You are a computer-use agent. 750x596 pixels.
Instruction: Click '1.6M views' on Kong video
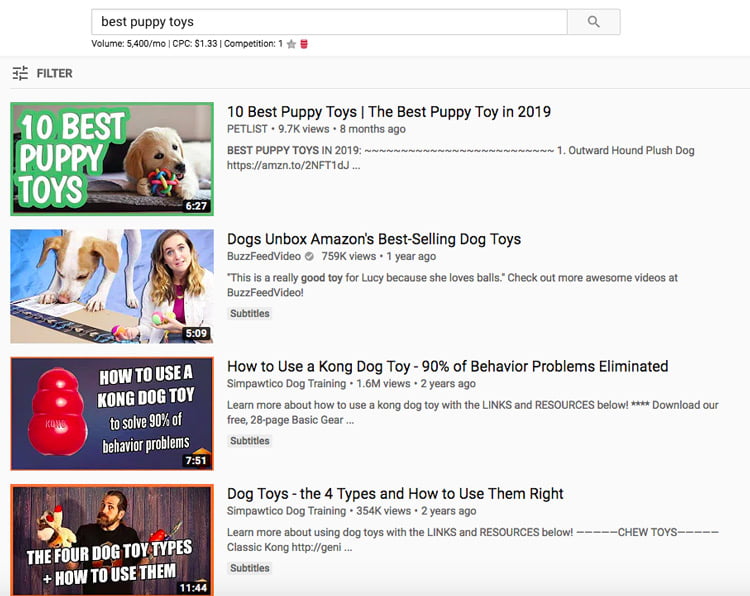[x=383, y=384]
